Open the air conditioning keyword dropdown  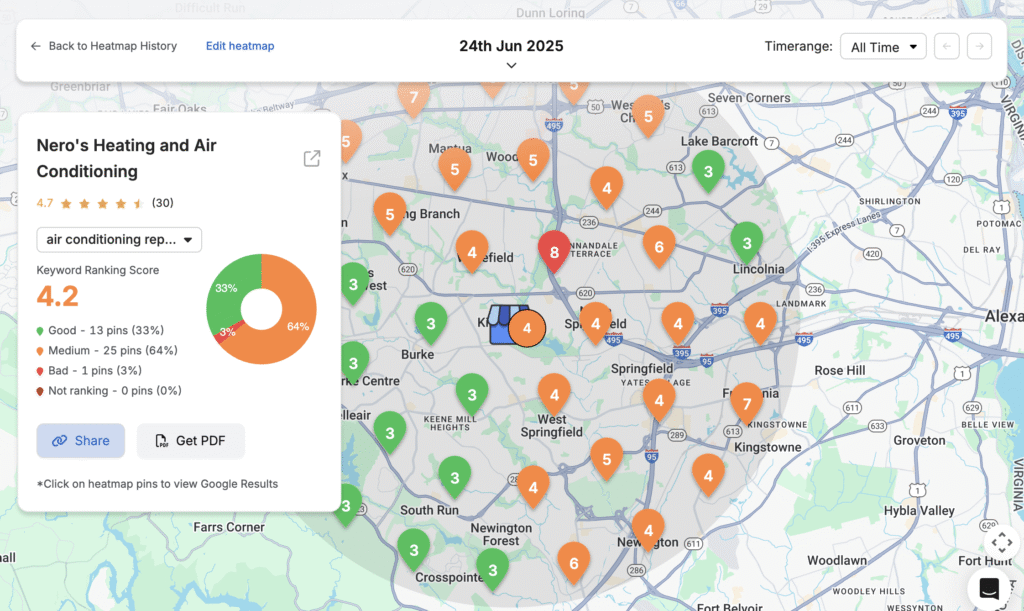point(119,240)
